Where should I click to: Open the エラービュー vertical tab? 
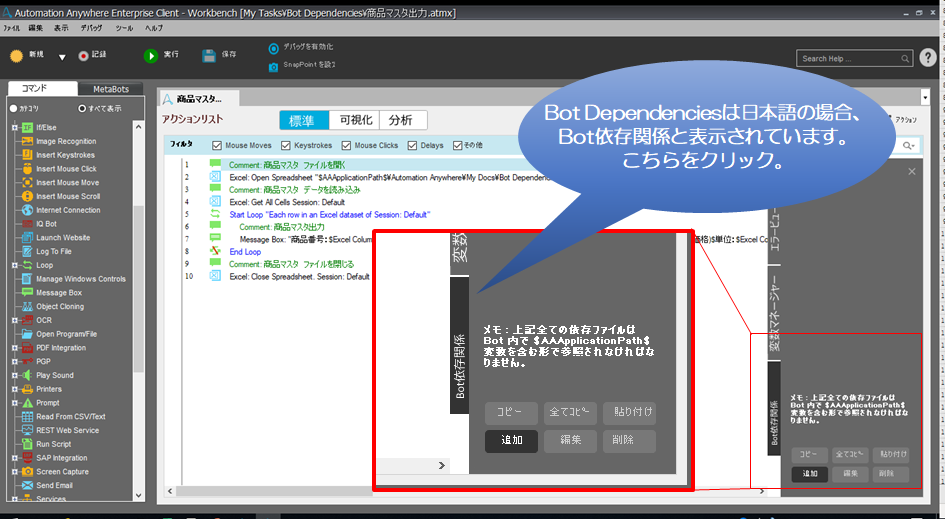coord(774,232)
